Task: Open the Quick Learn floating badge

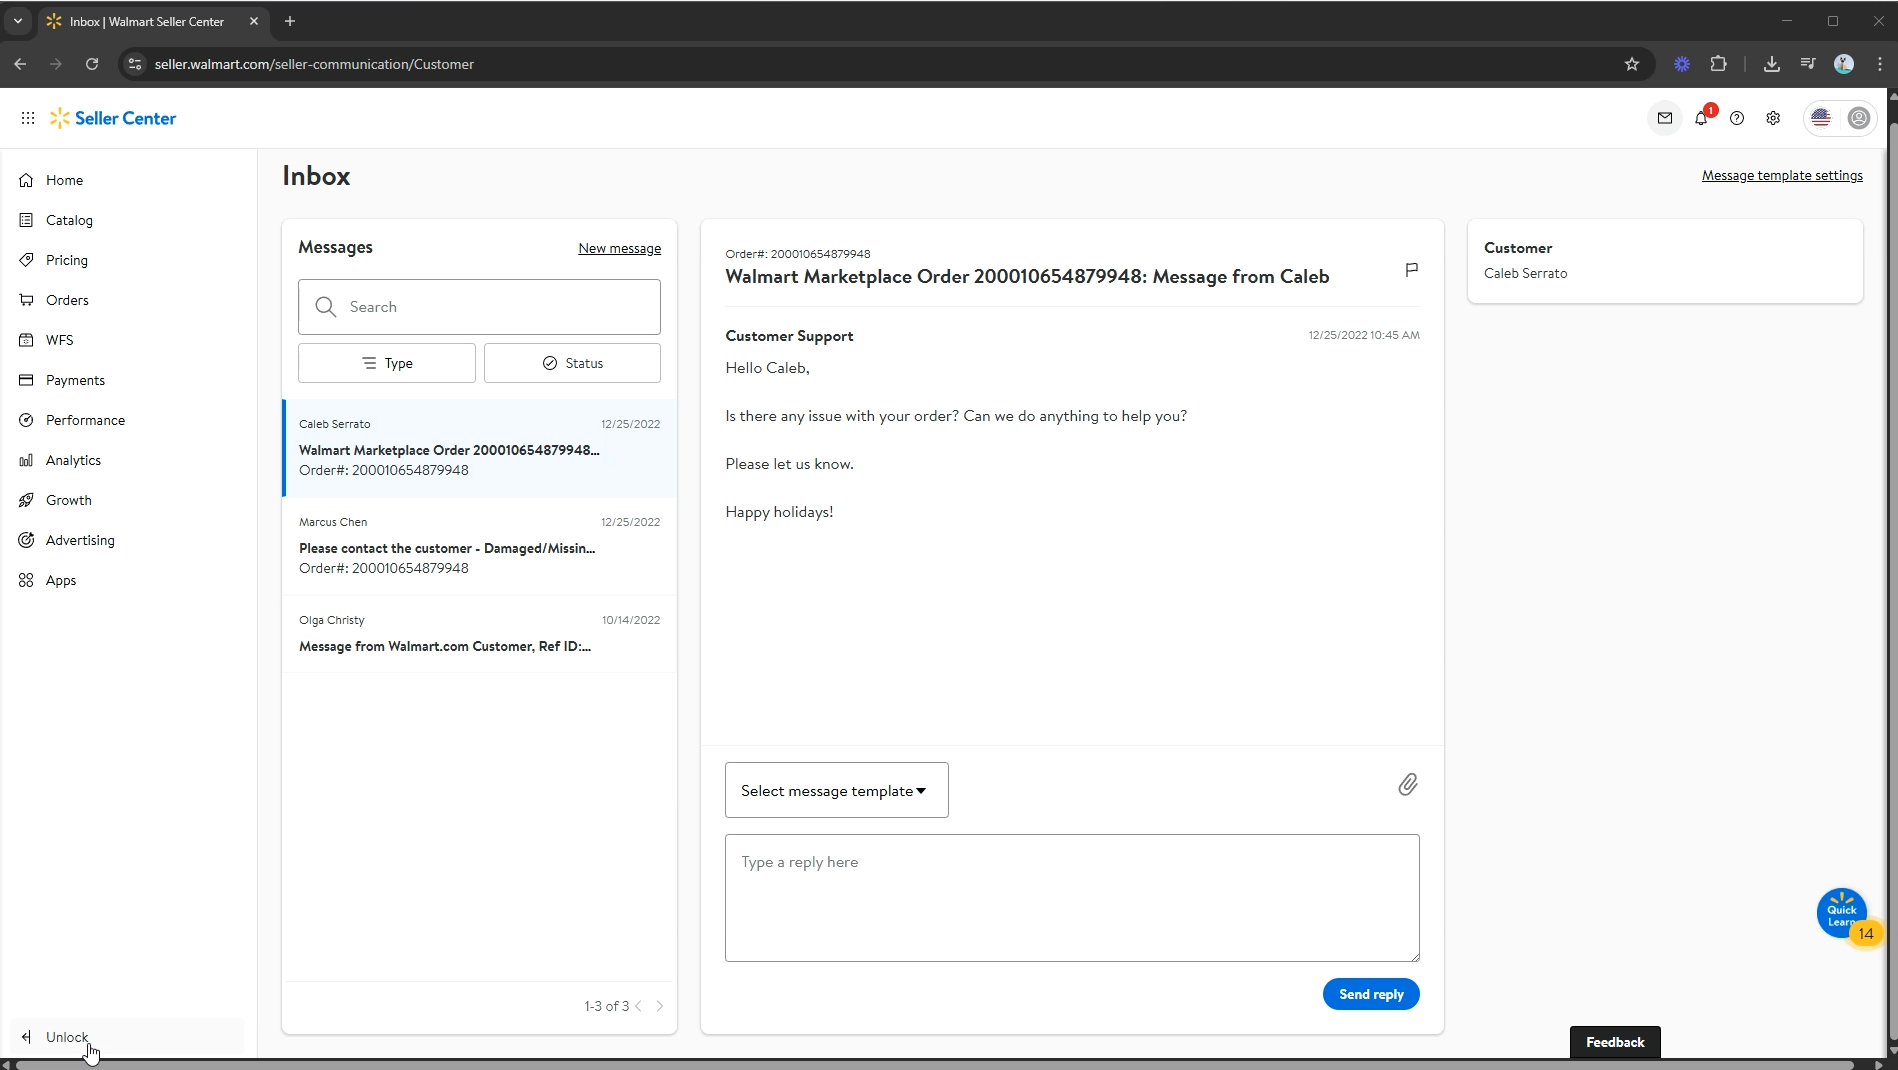Action: (1843, 914)
